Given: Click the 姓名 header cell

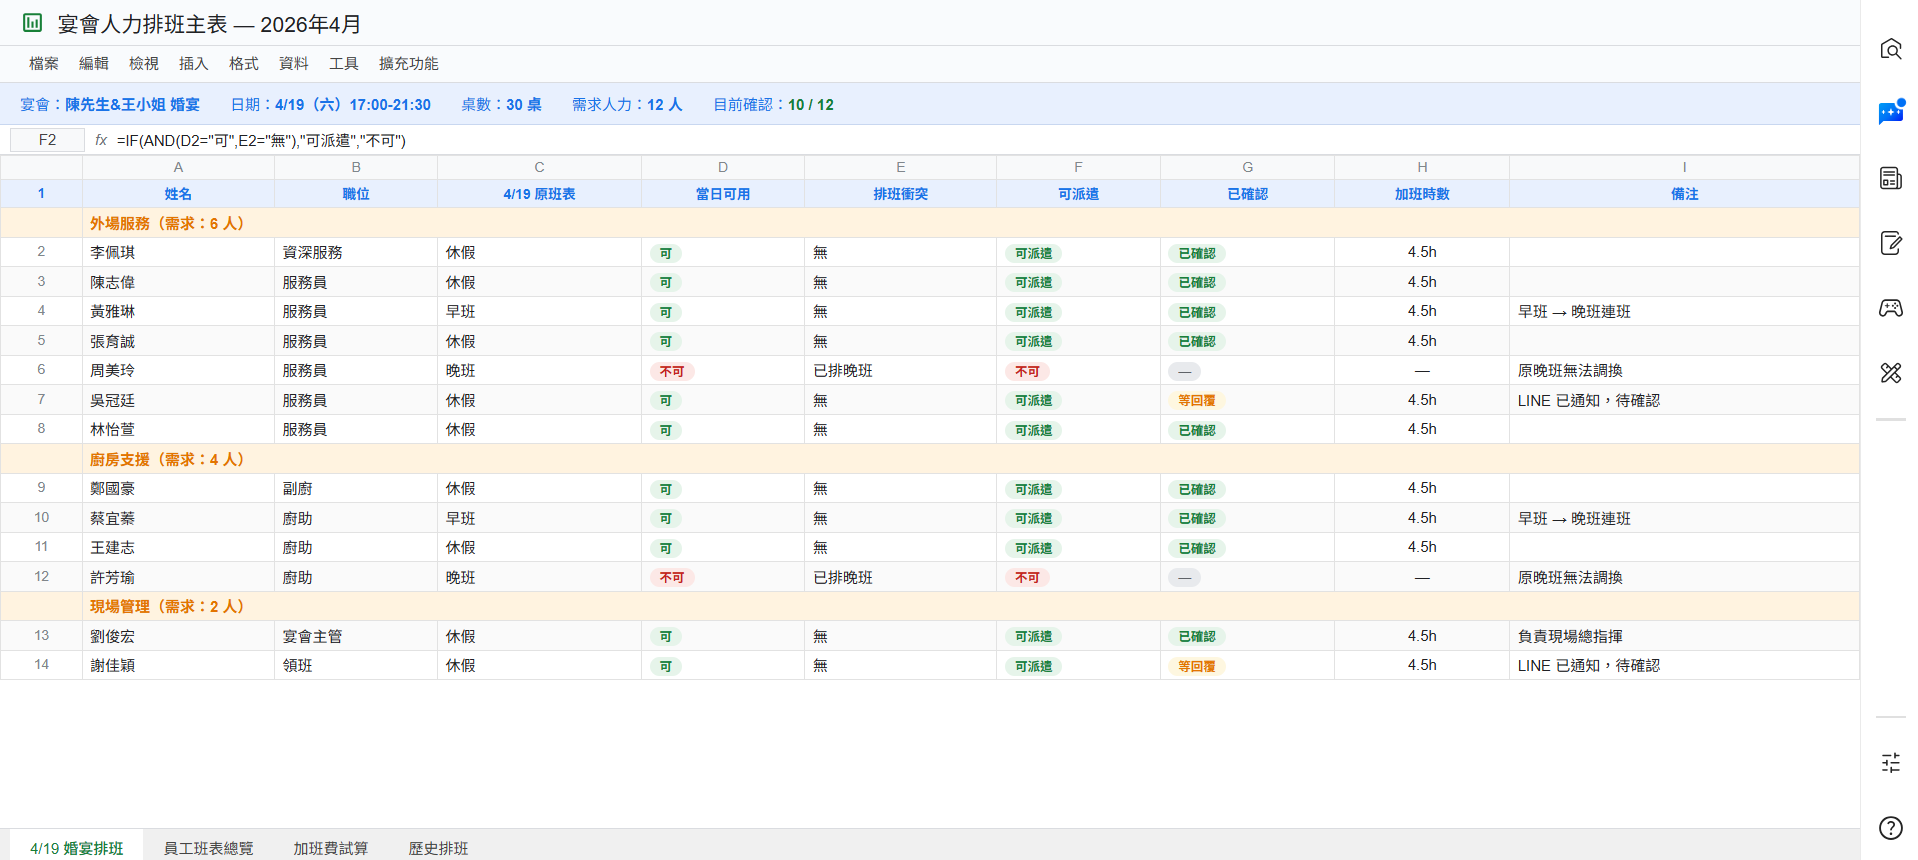Looking at the screenshot, I should (x=178, y=194).
